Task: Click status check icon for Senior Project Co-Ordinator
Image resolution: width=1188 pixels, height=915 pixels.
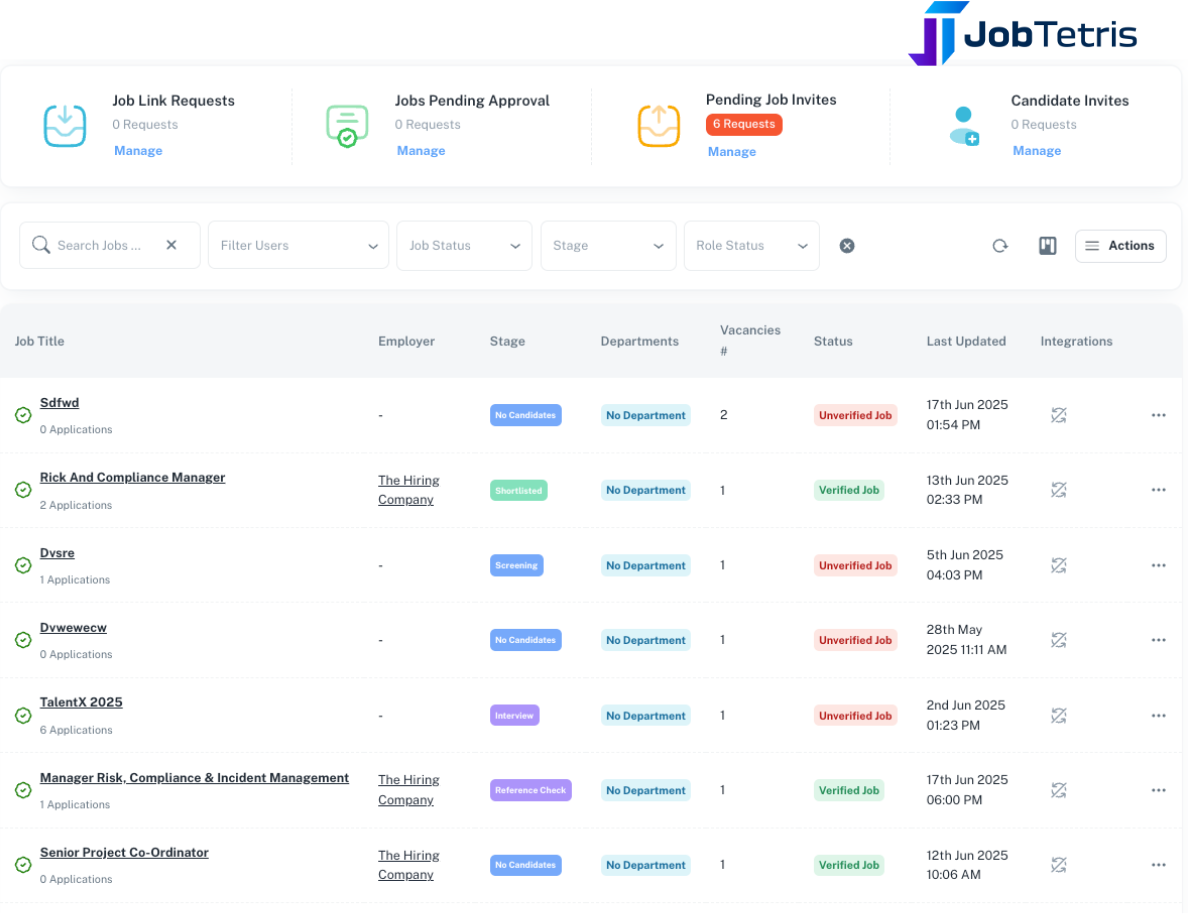Action: 23,865
